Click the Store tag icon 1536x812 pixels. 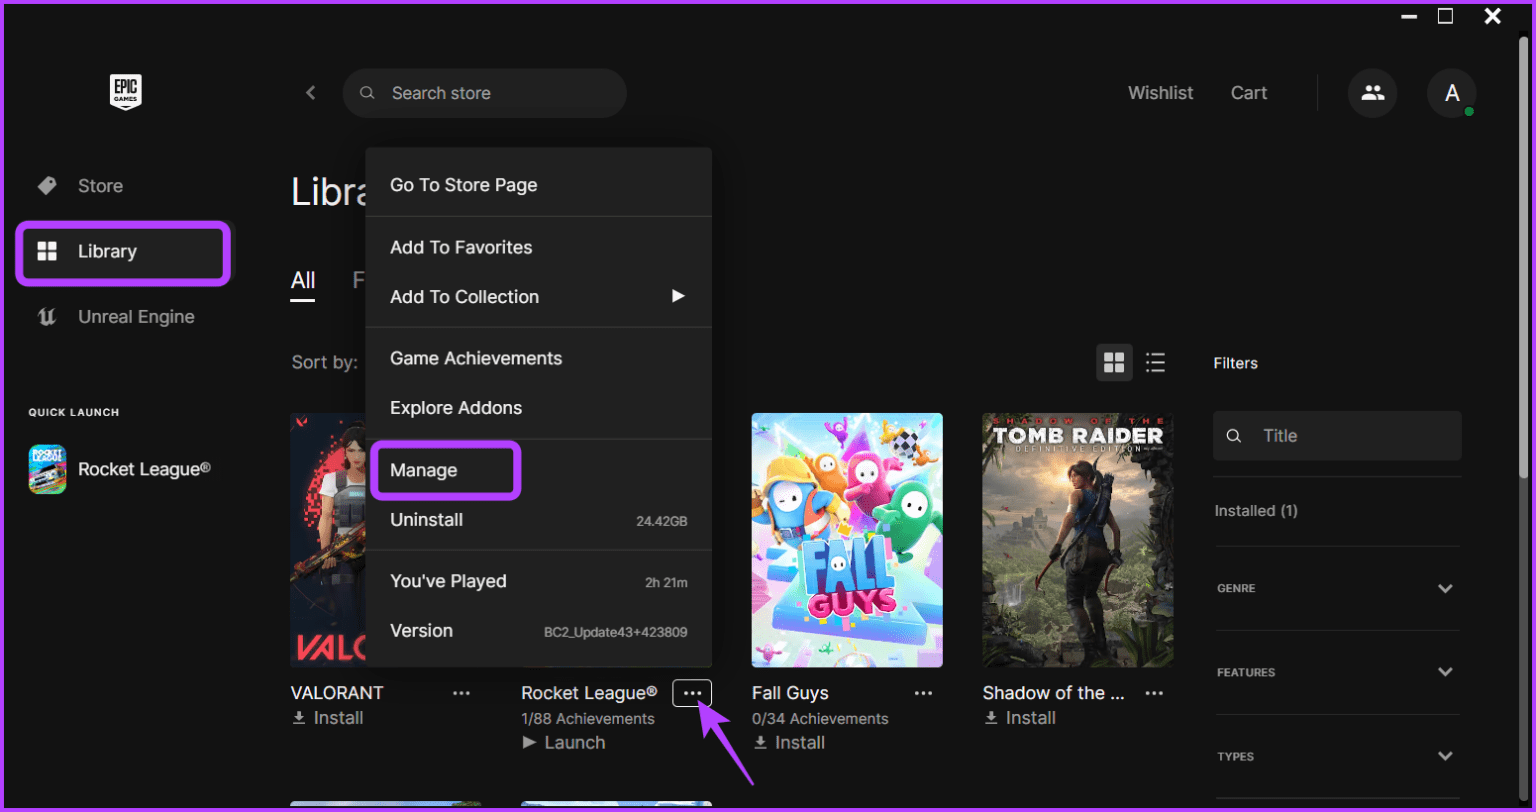[x=47, y=186]
